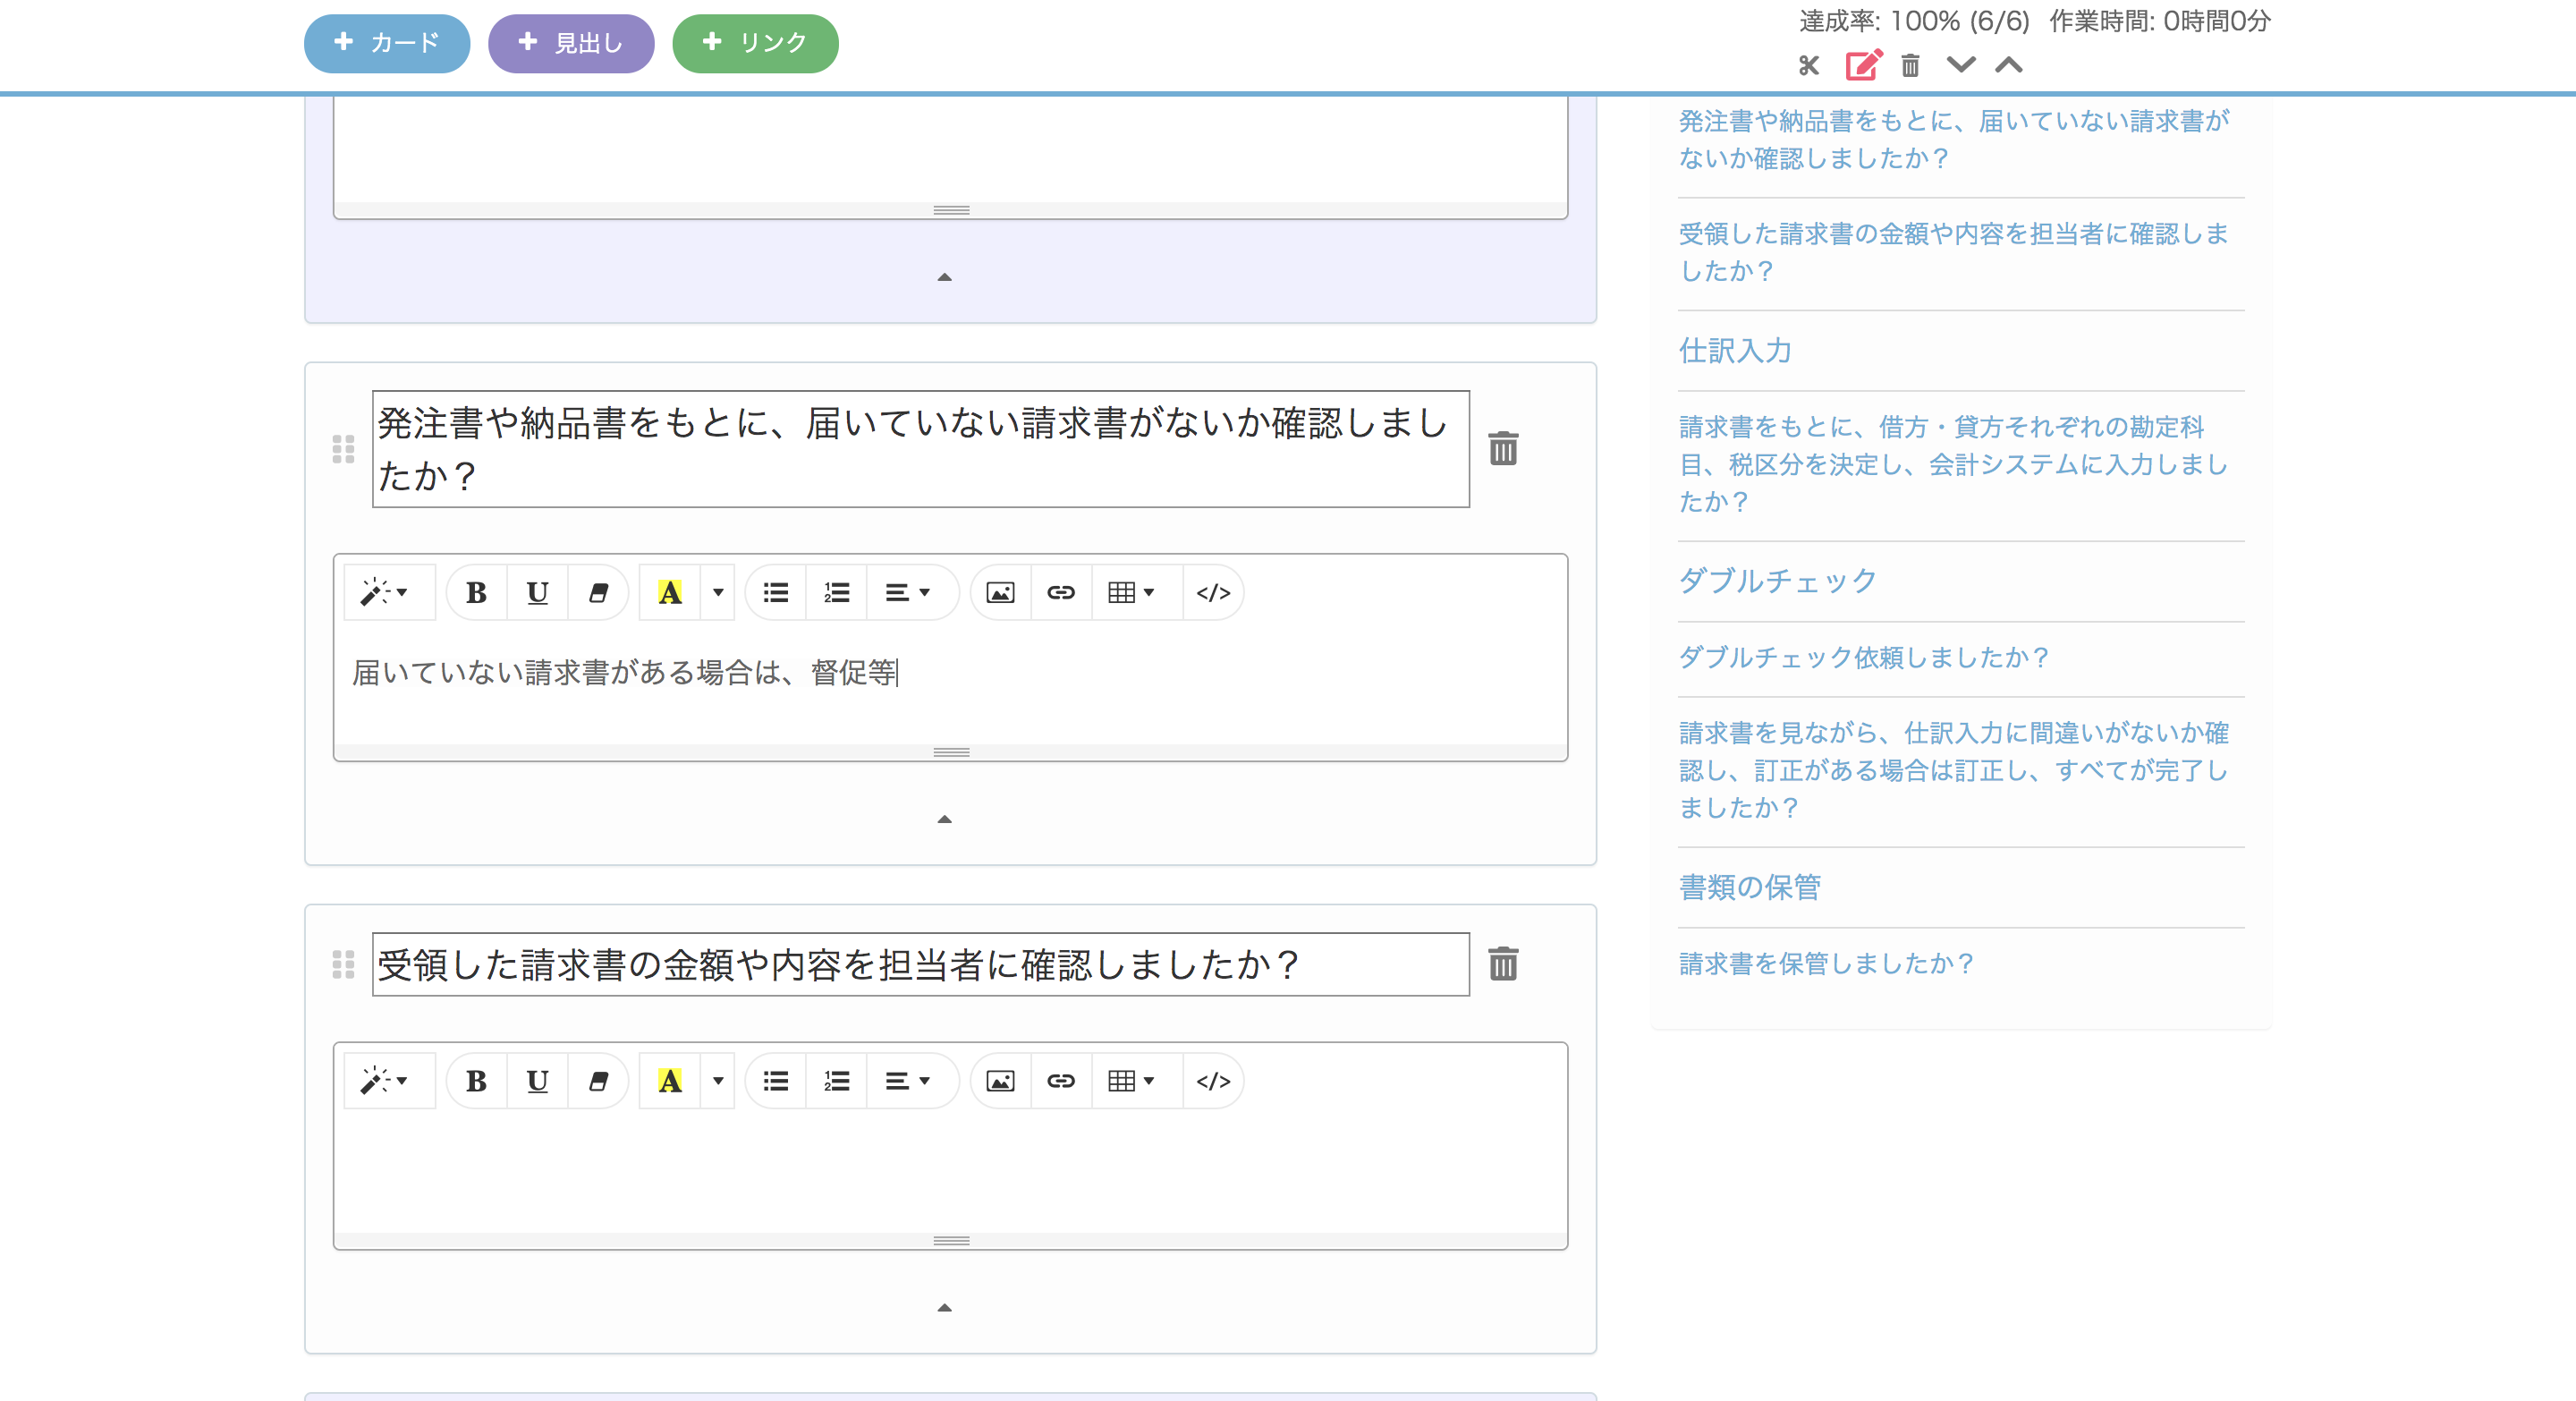Toggle underline in the 督促等 editor
Screen dimensions: 2576x1401
537,593
